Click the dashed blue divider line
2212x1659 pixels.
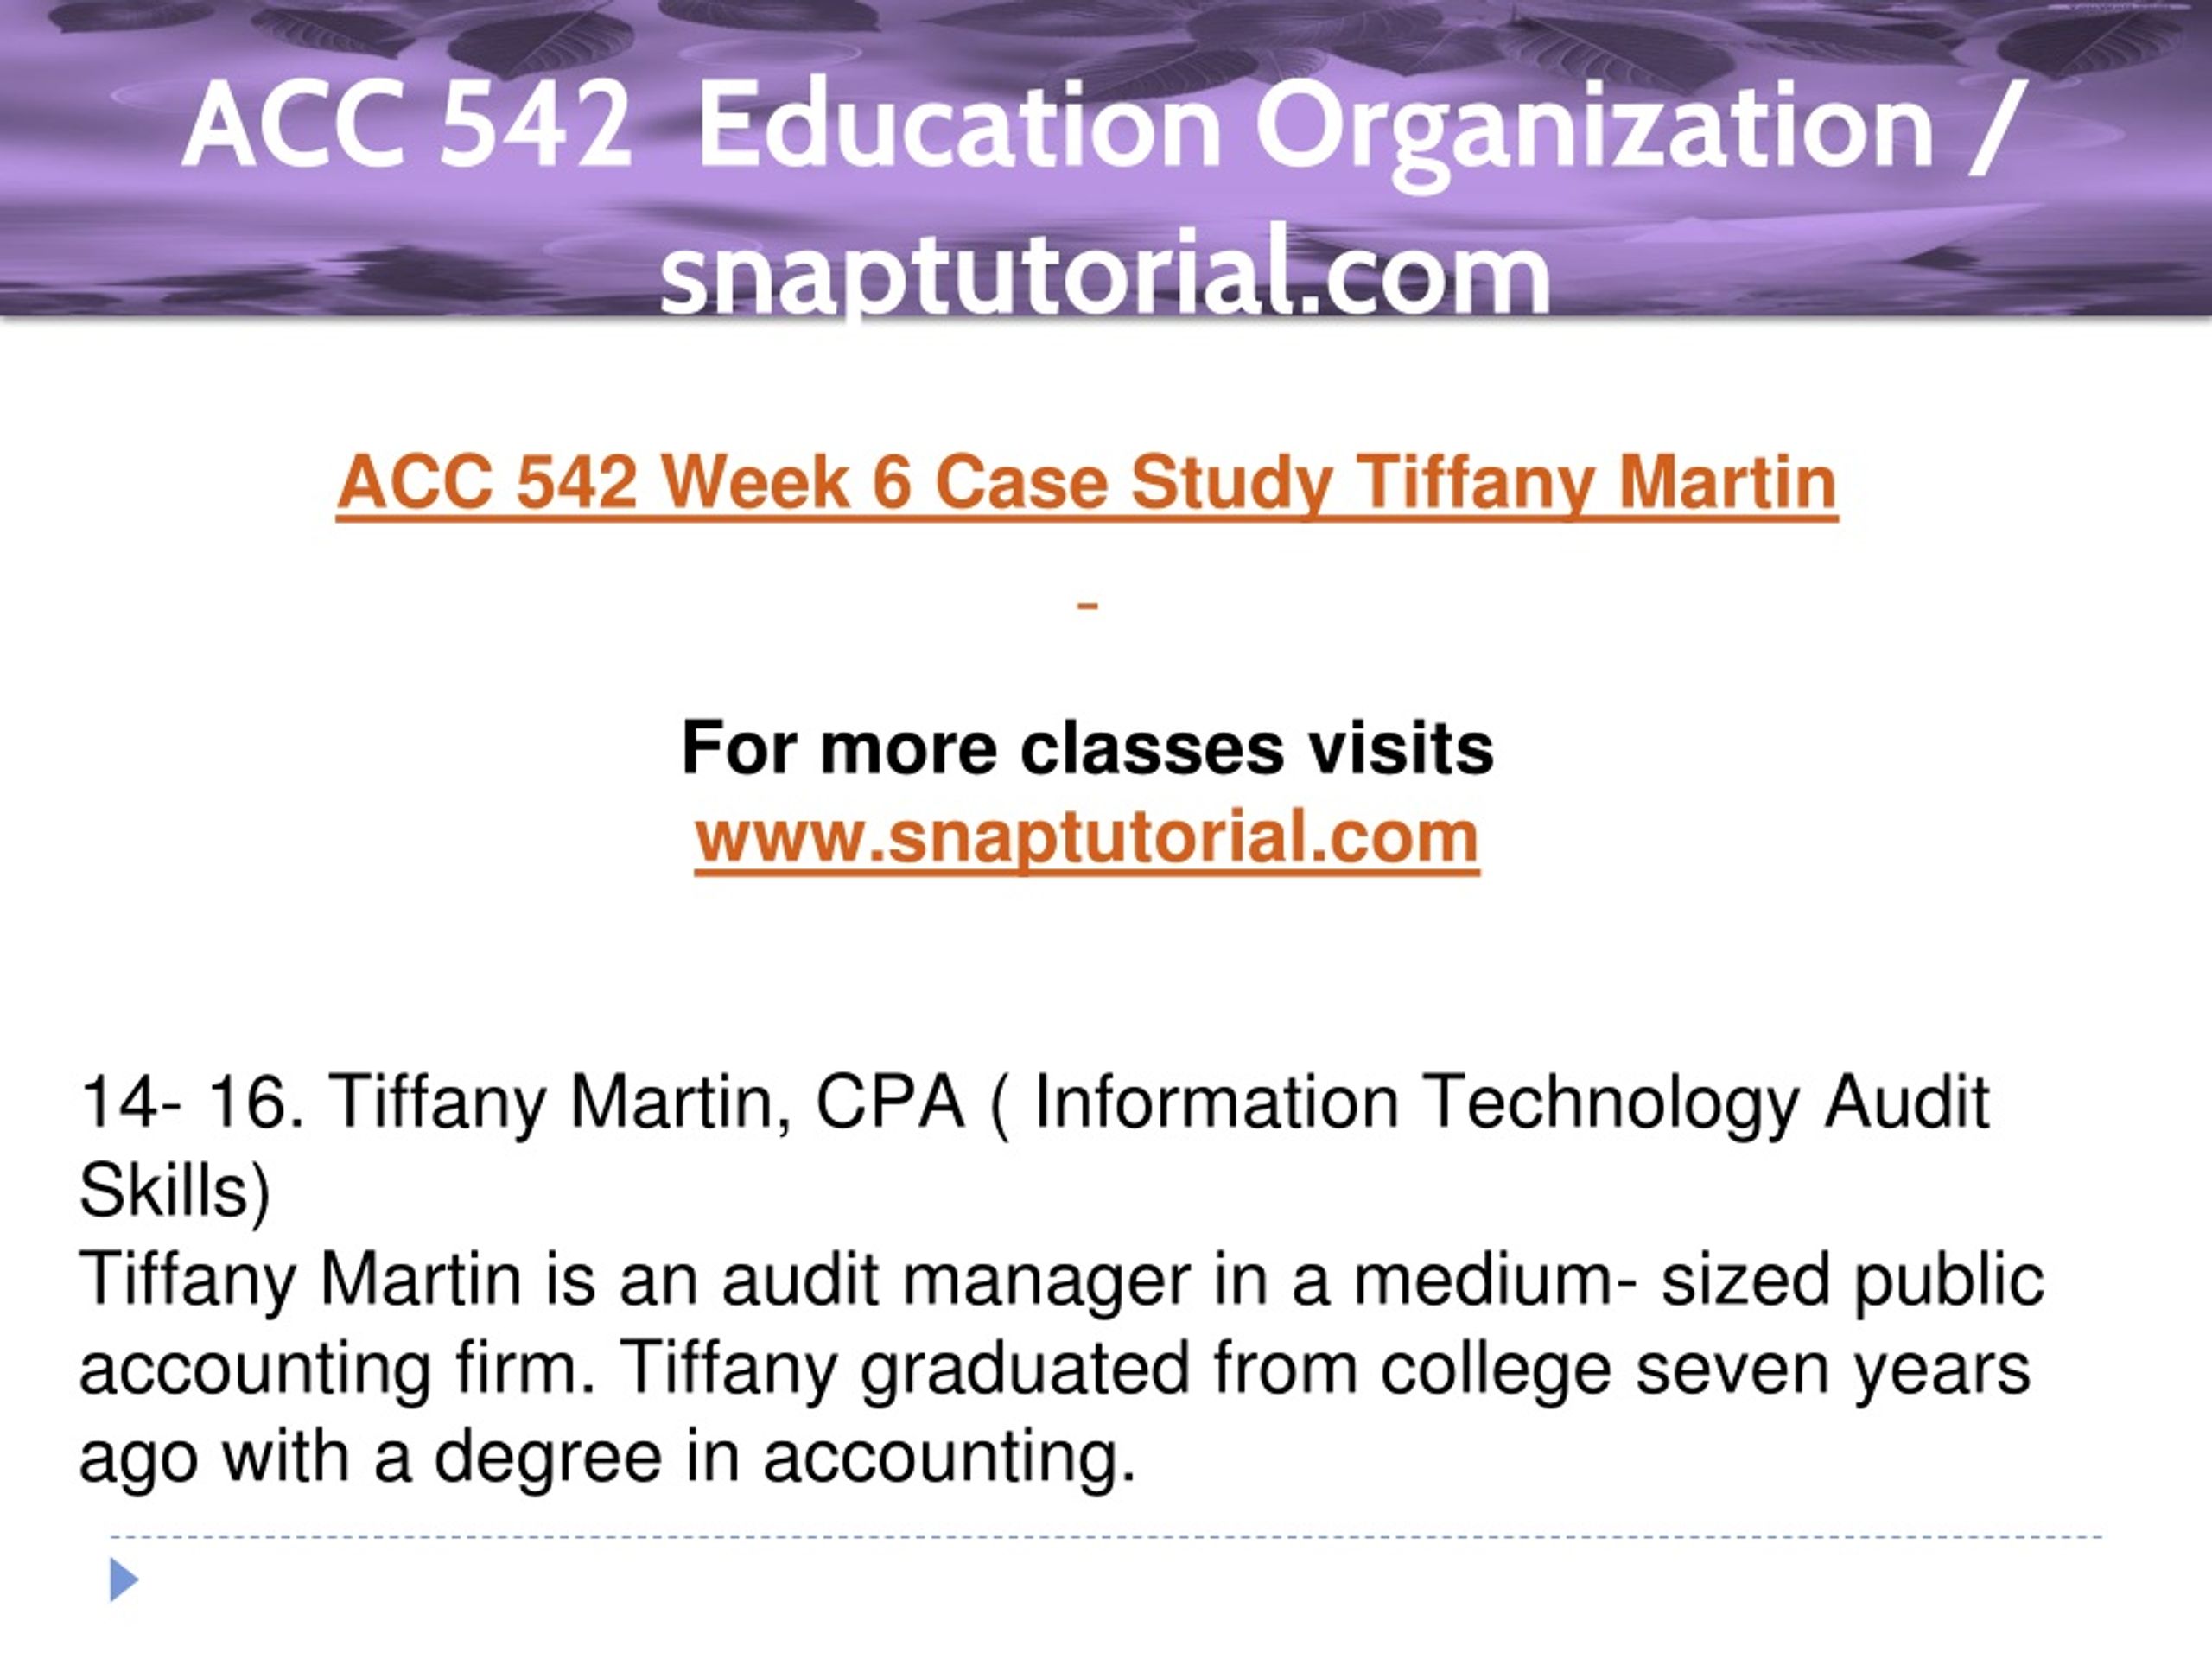point(1106,1537)
